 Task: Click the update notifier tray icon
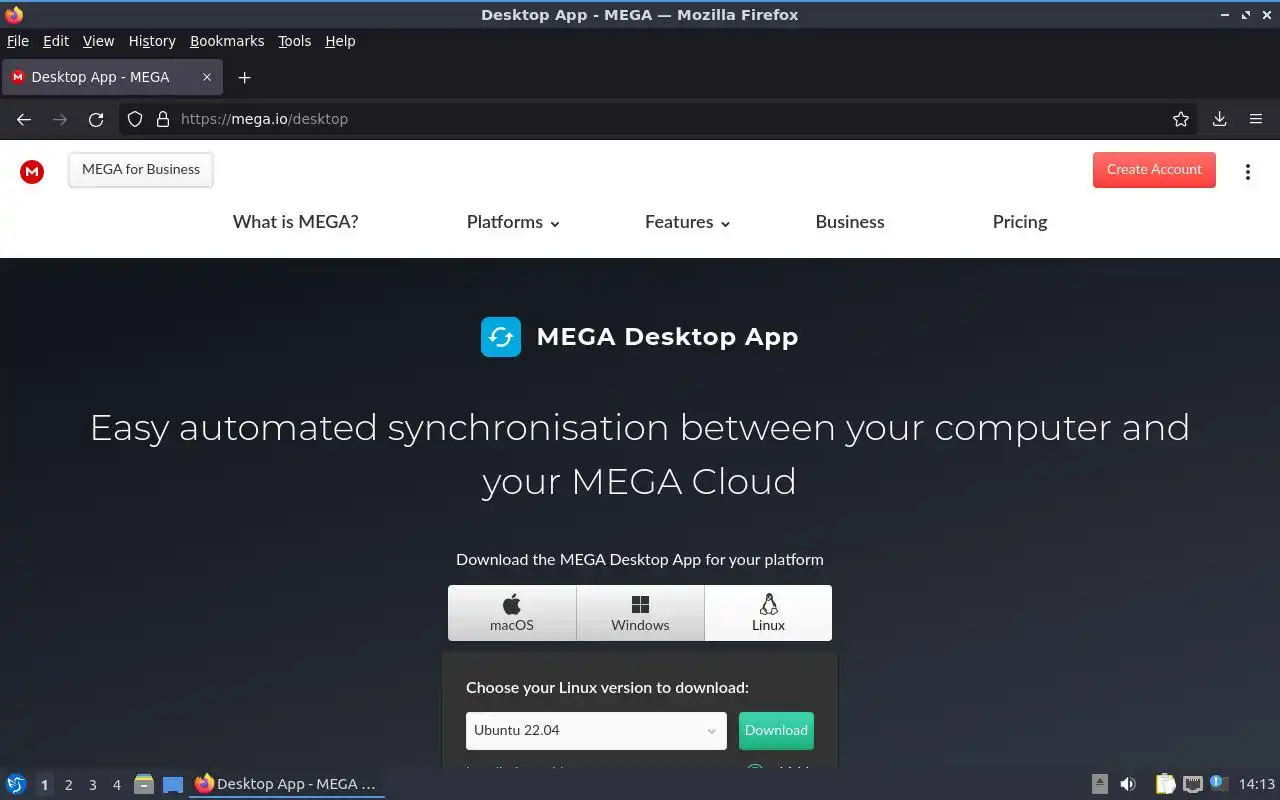1218,783
